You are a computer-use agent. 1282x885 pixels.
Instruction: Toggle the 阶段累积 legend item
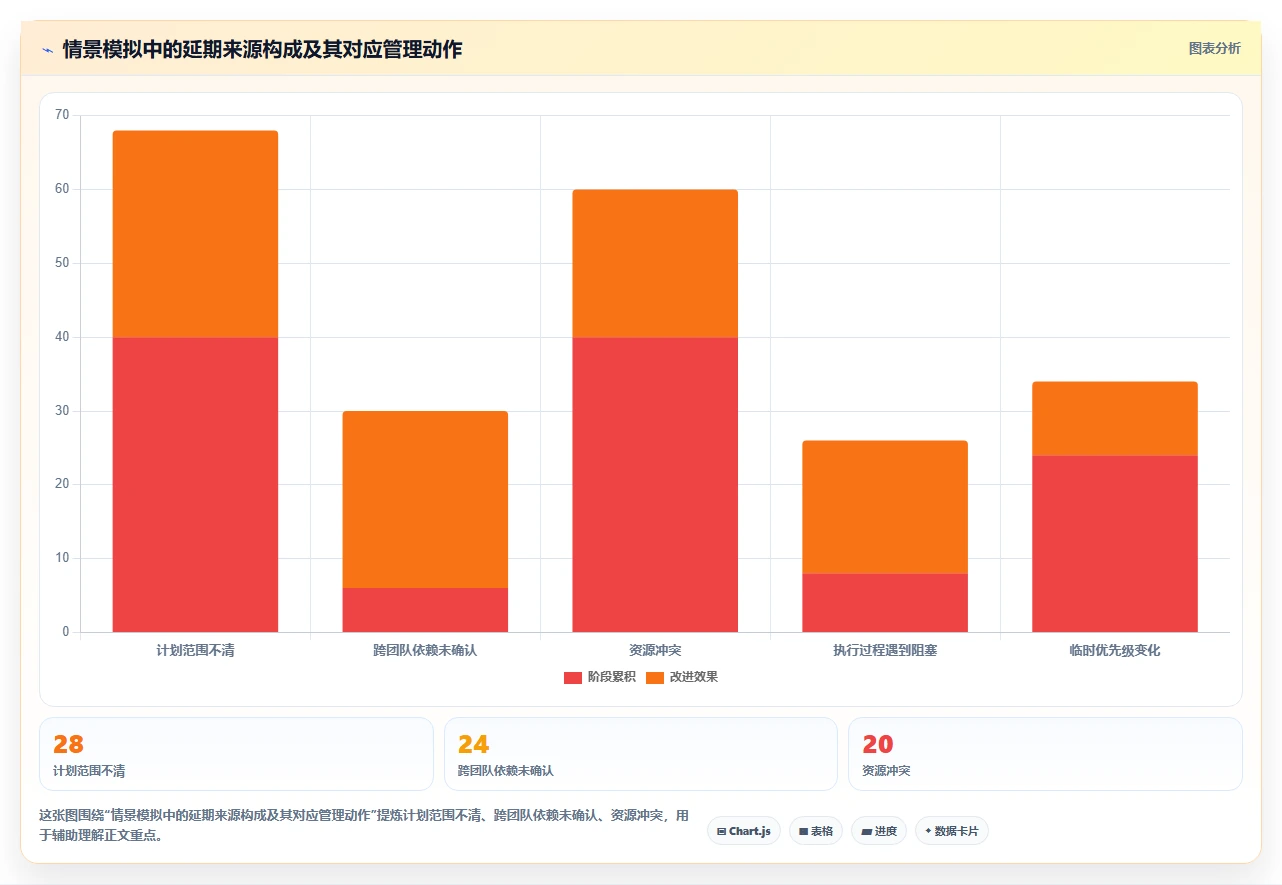(599, 677)
